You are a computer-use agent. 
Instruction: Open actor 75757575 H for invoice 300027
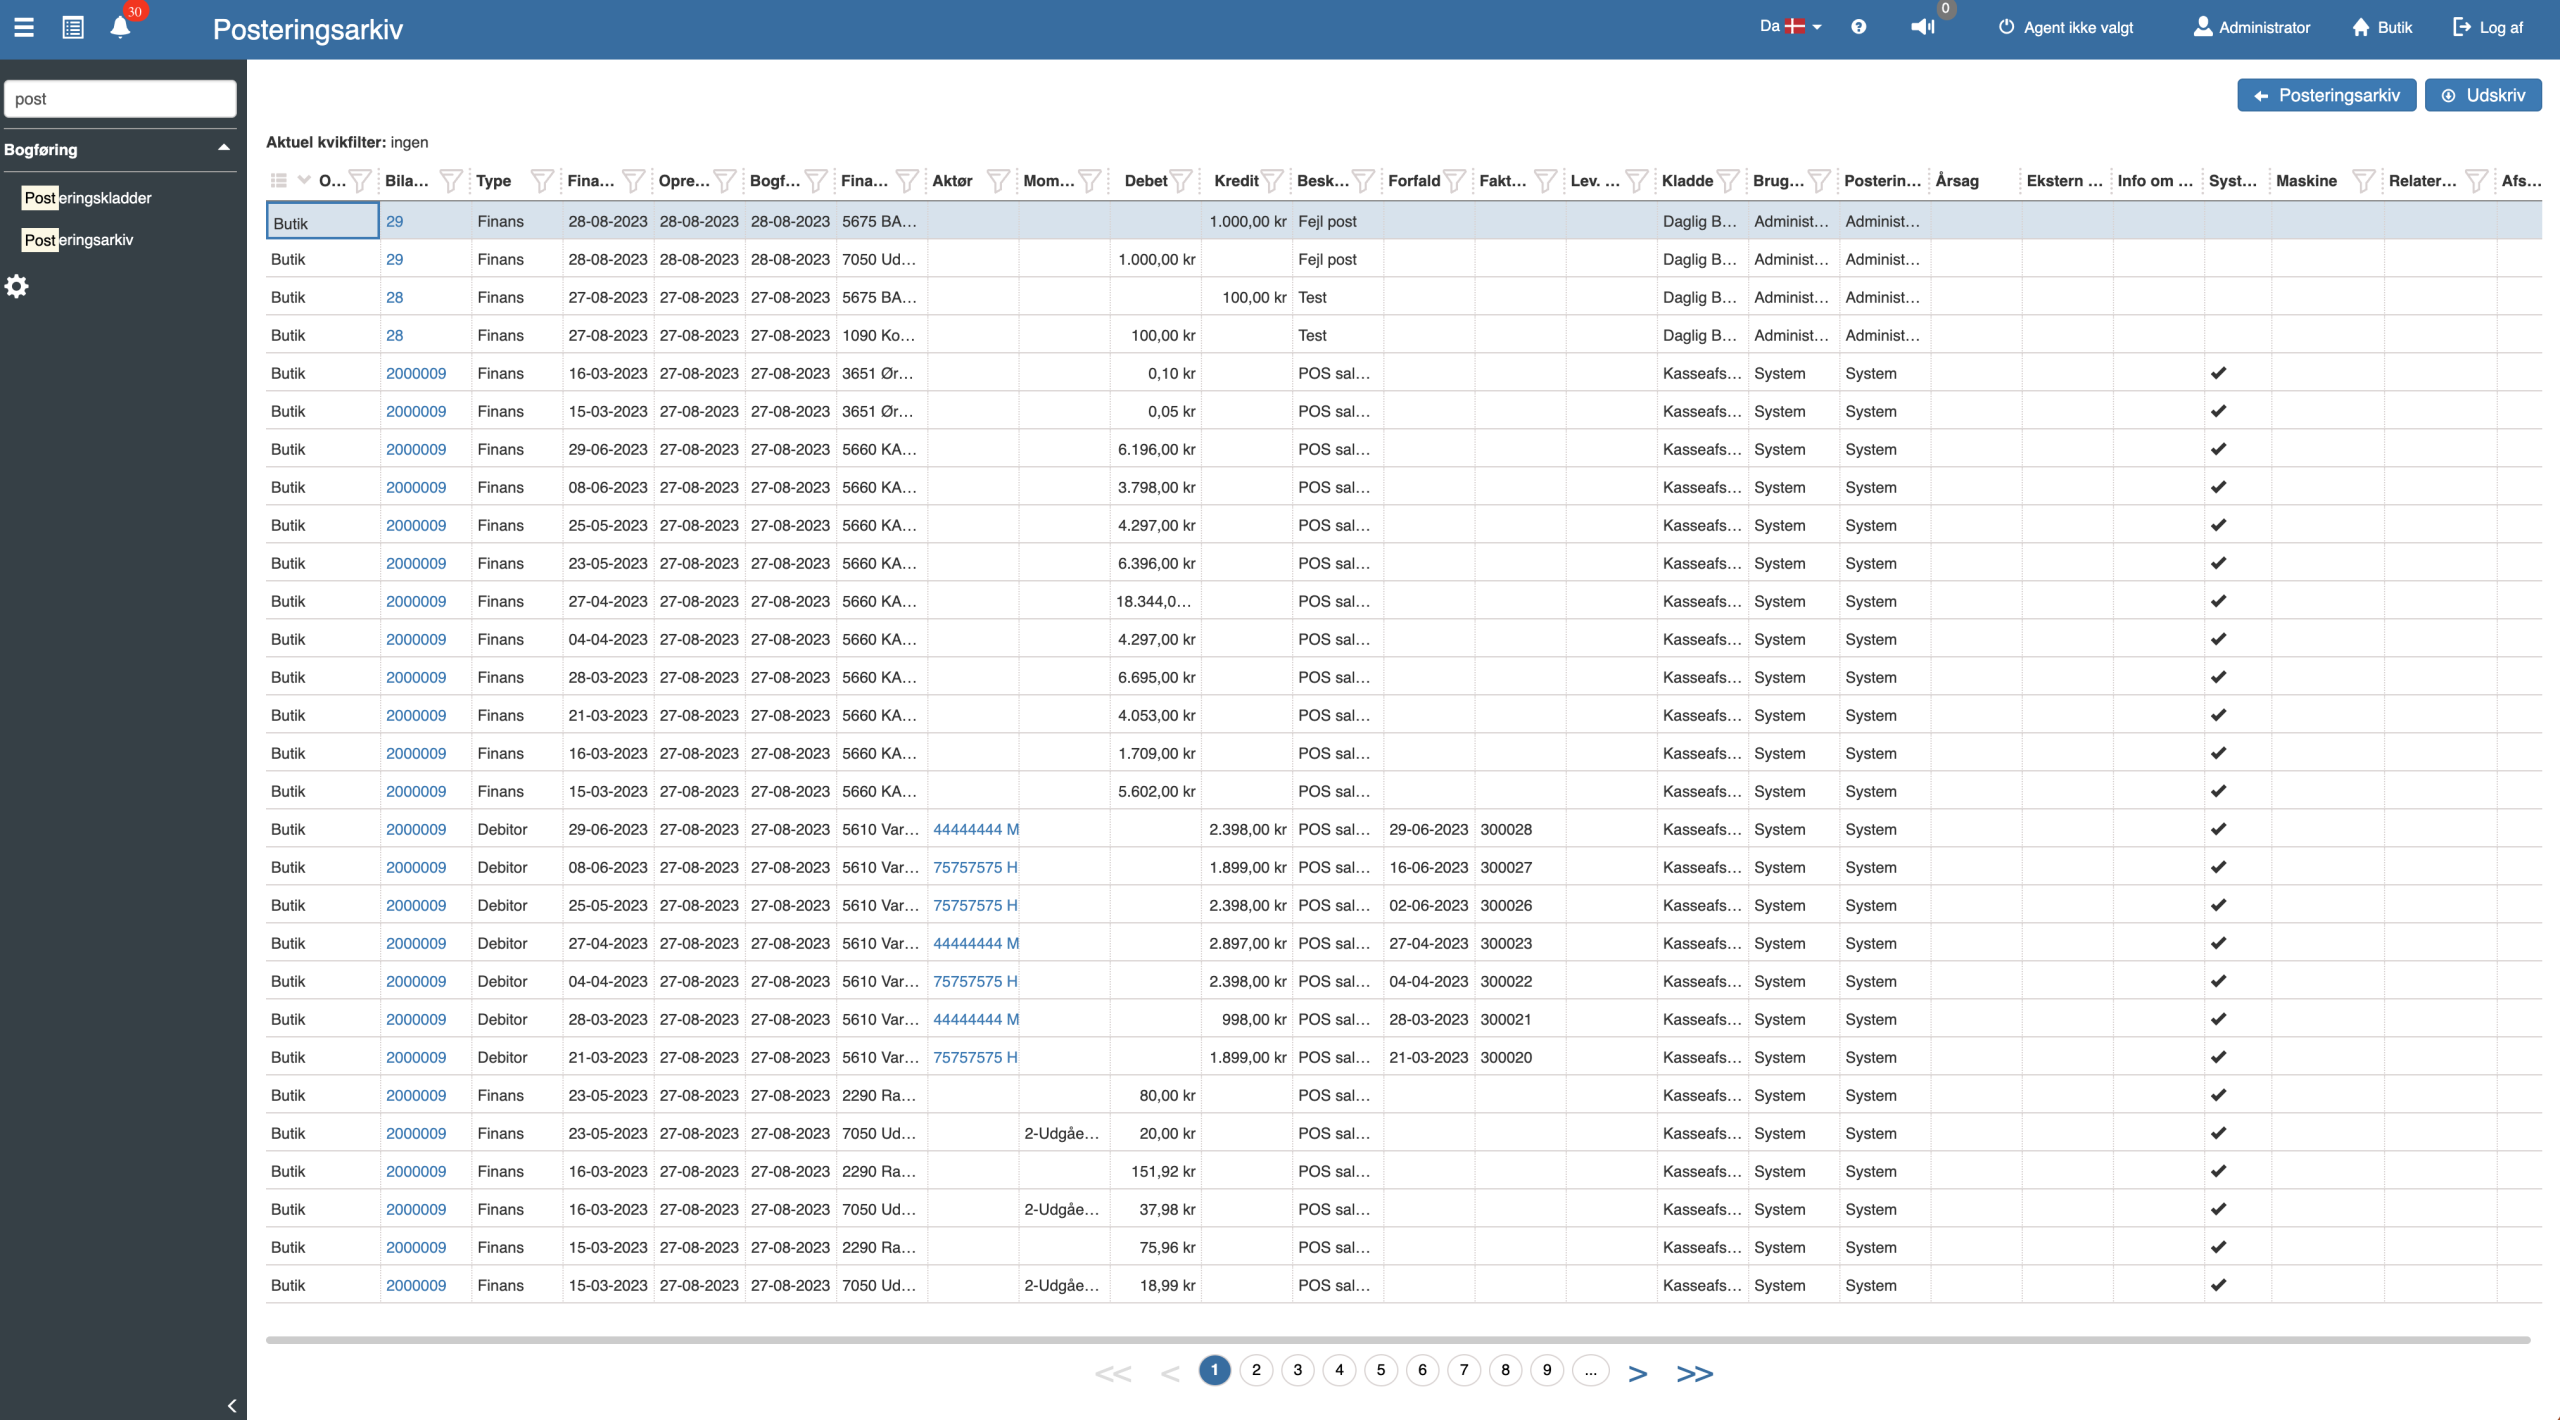click(975, 867)
